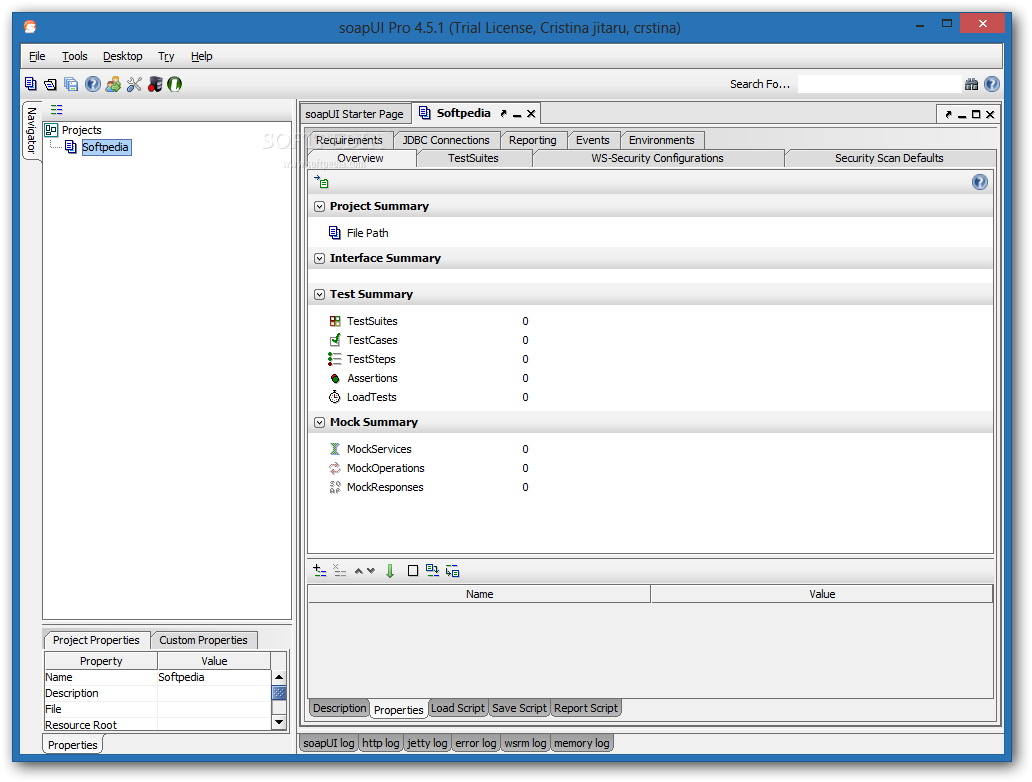Open Overview panel help icon
Screen dimensions: 1032x782
(979, 182)
